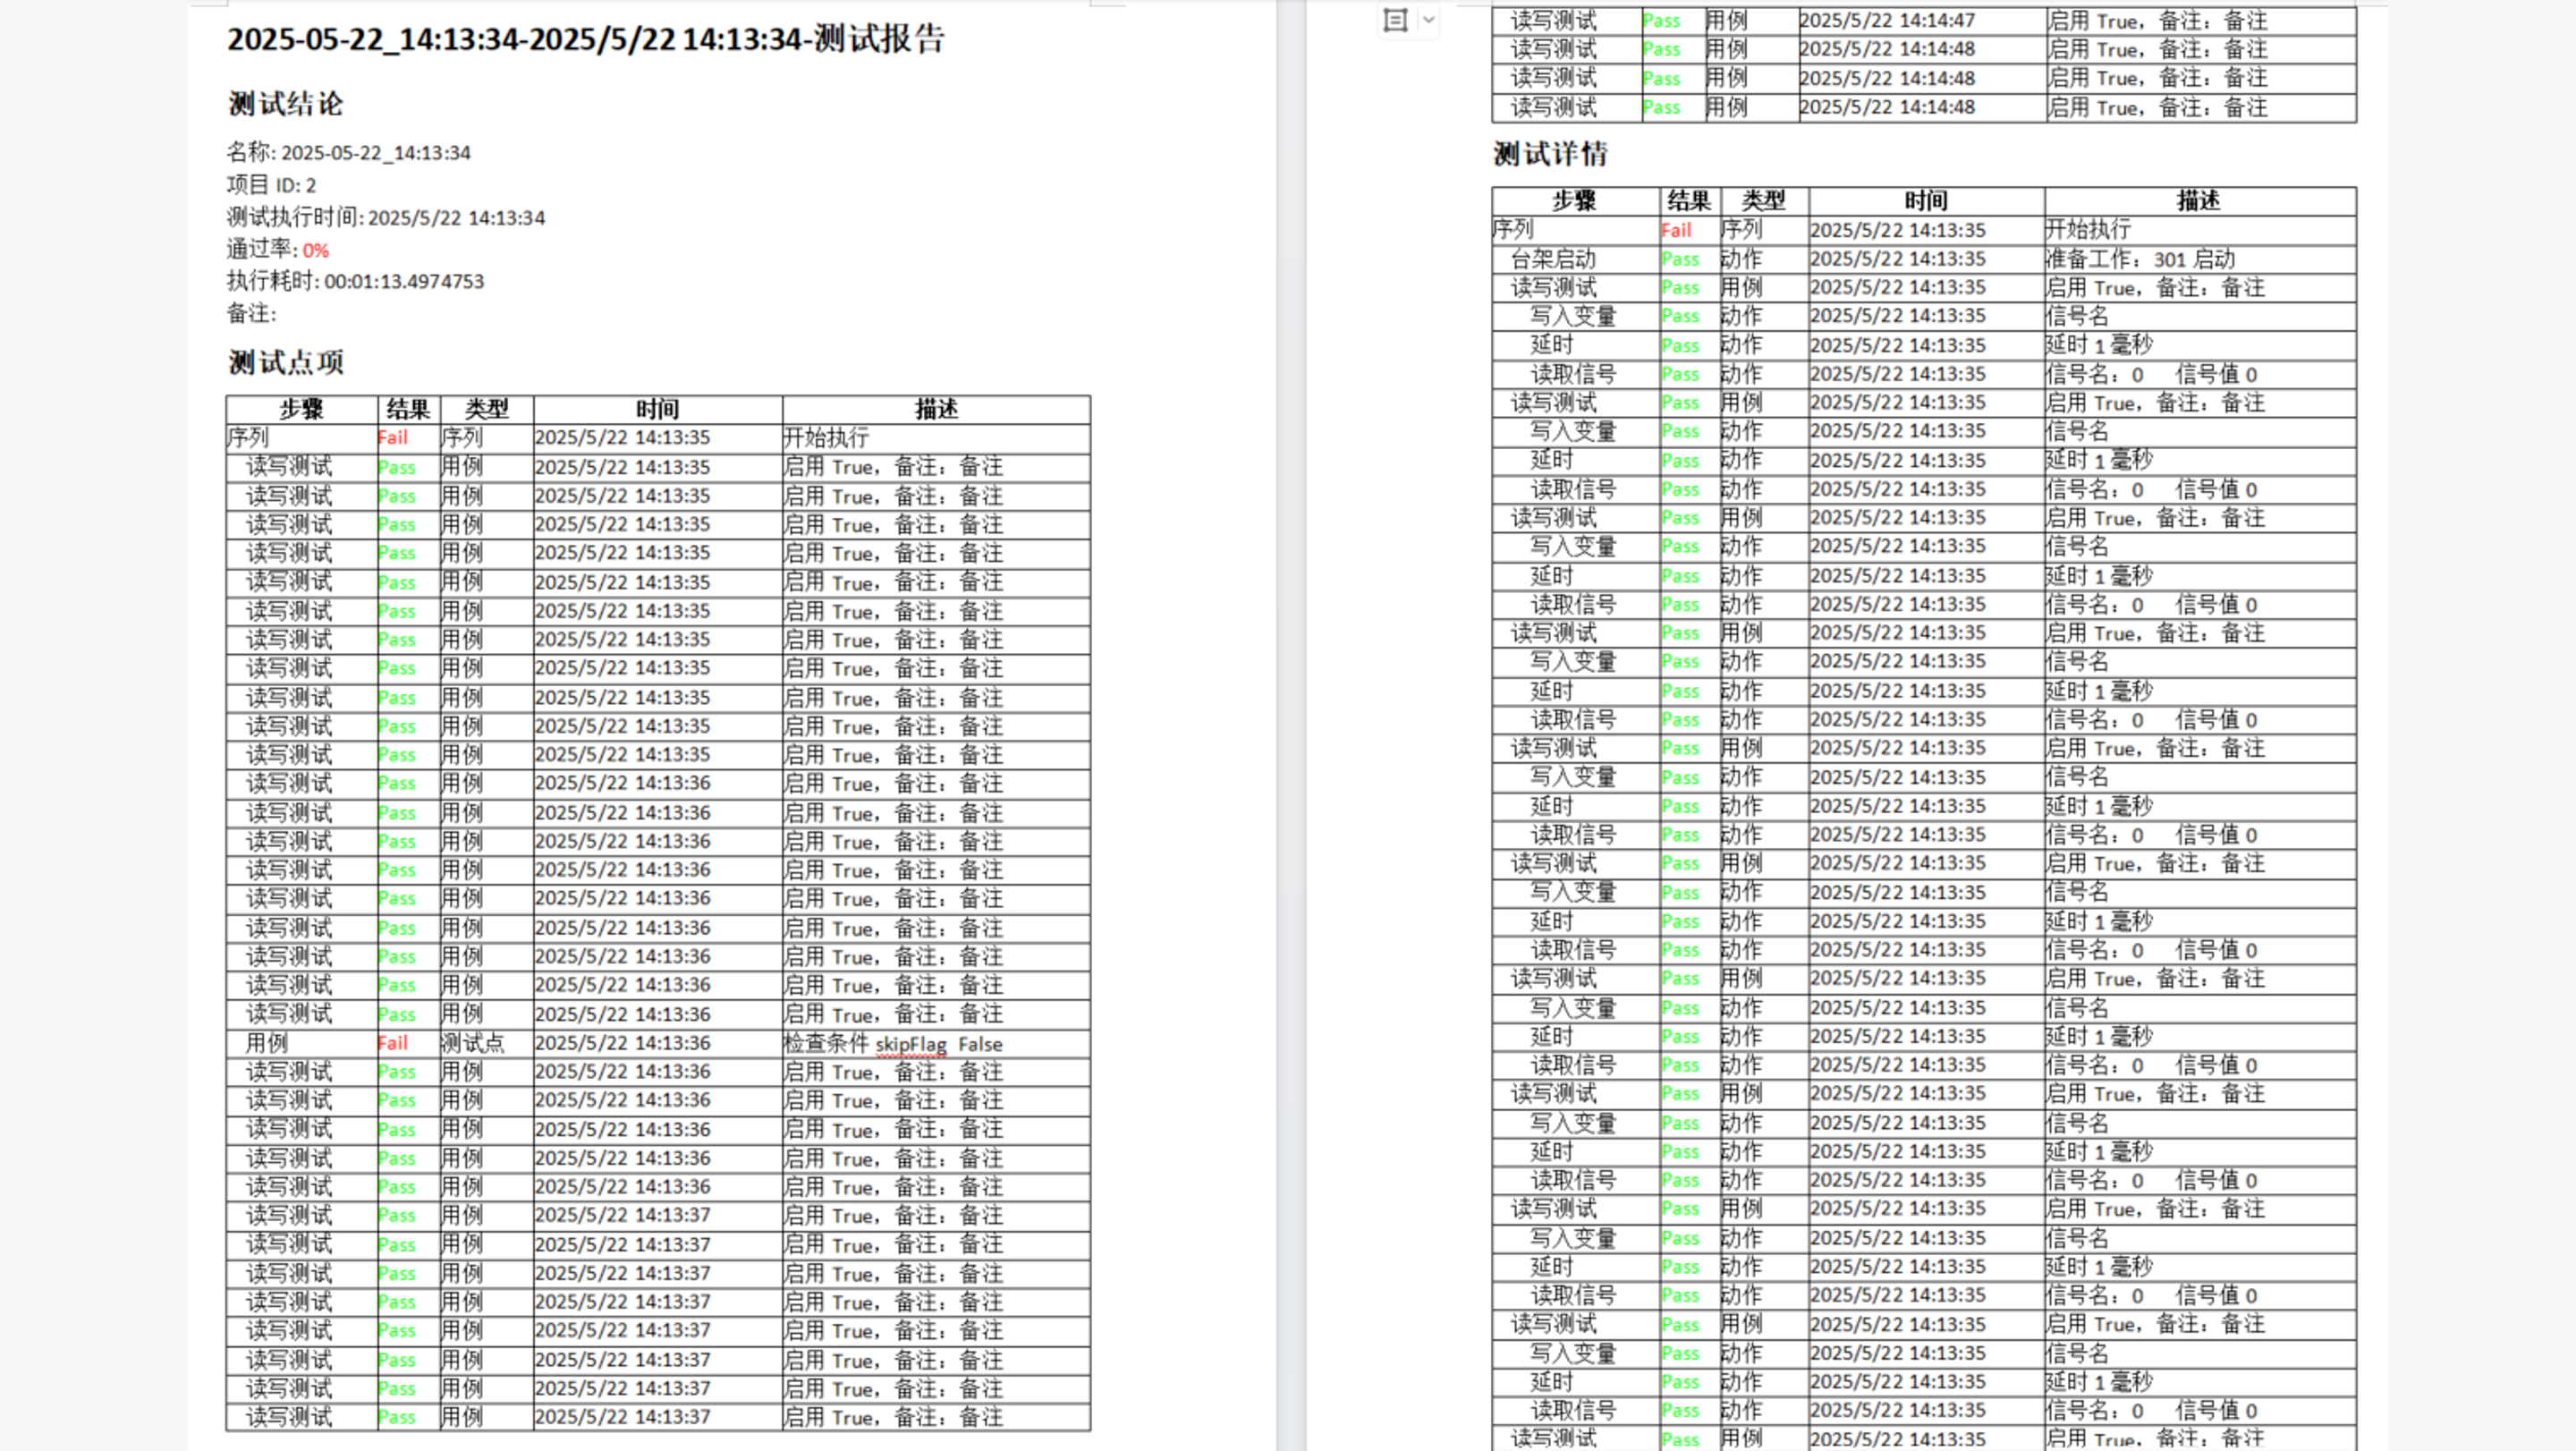Click the 测试结论 heading
The width and height of the screenshot is (2576, 1451).
point(285,104)
